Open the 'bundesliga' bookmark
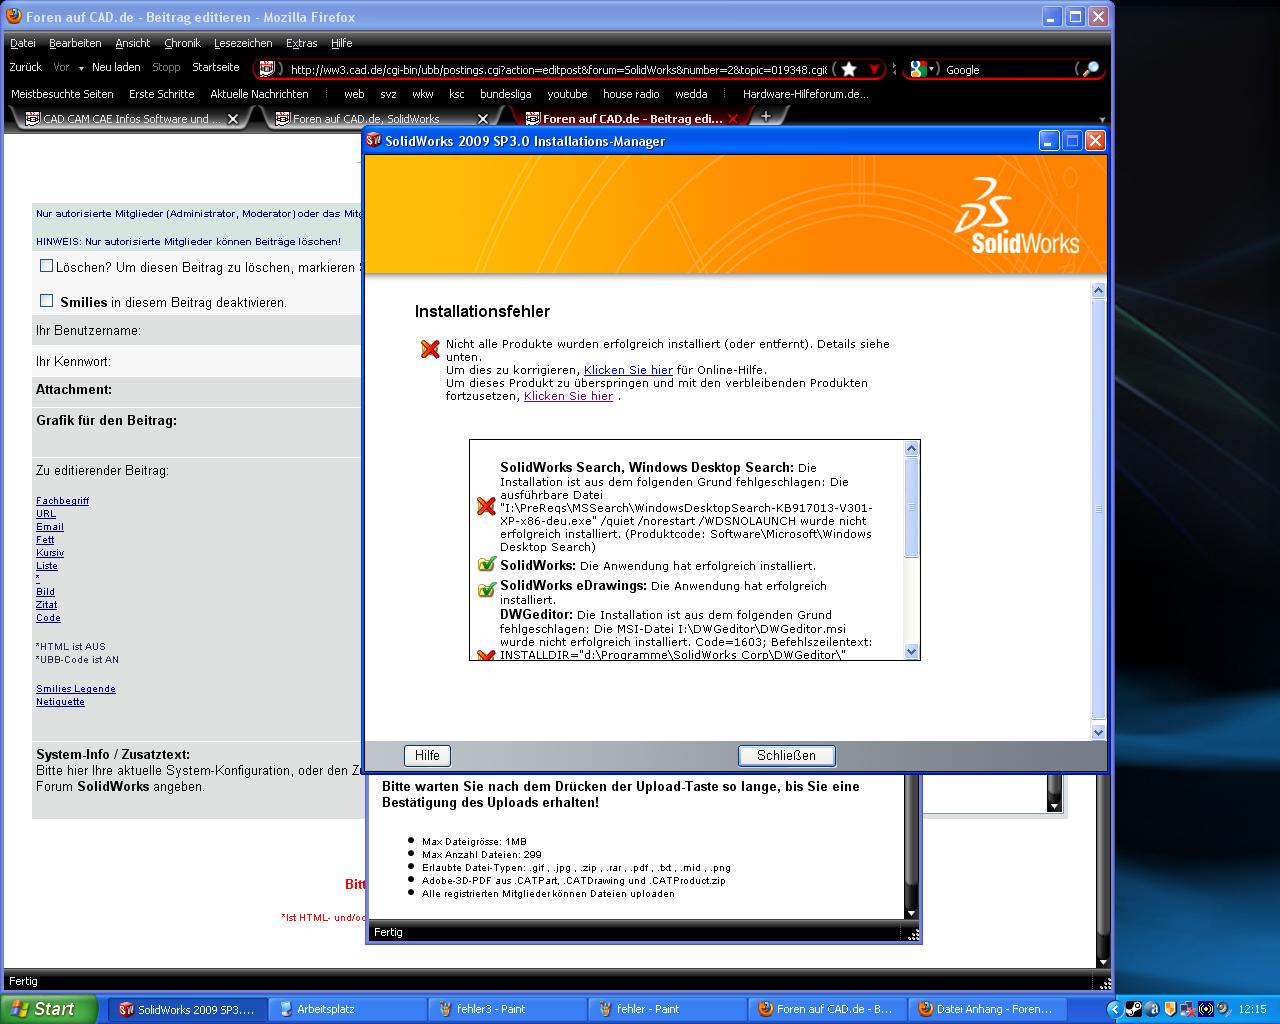1280x1024 pixels. tap(505, 94)
